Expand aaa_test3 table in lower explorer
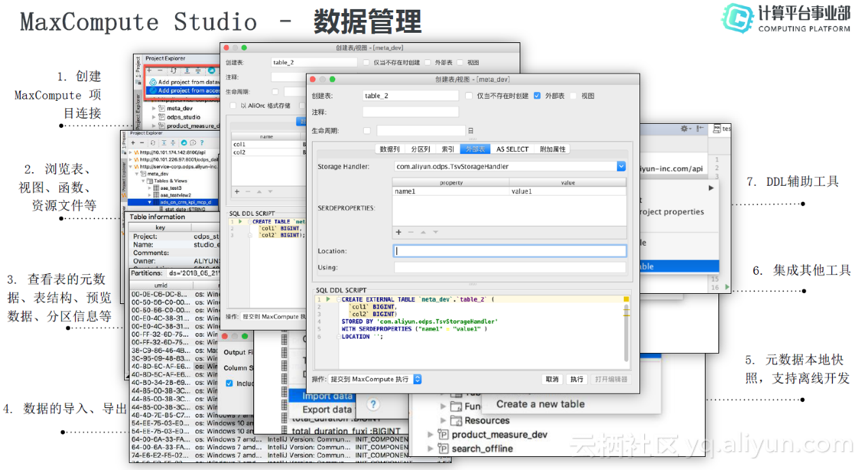 click(x=149, y=188)
